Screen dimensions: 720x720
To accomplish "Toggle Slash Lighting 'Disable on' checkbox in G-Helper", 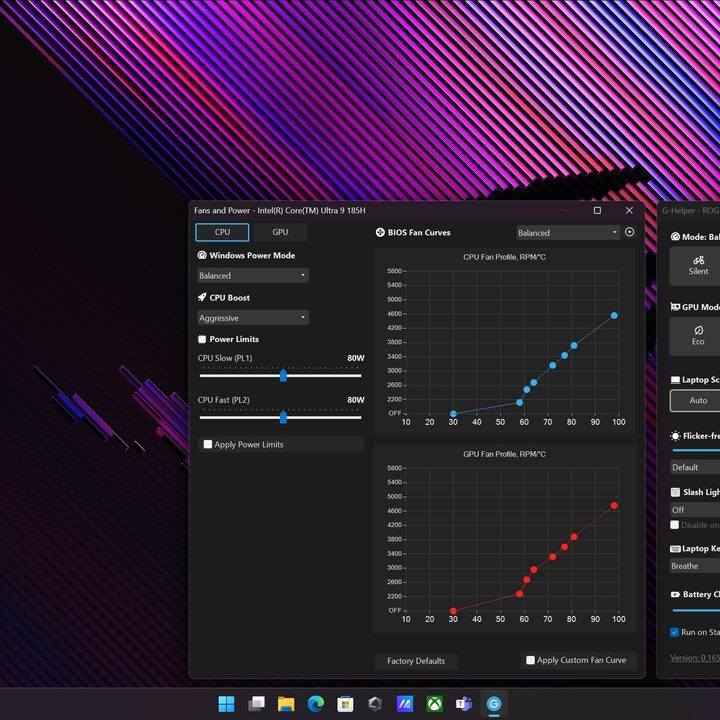I will [x=675, y=525].
